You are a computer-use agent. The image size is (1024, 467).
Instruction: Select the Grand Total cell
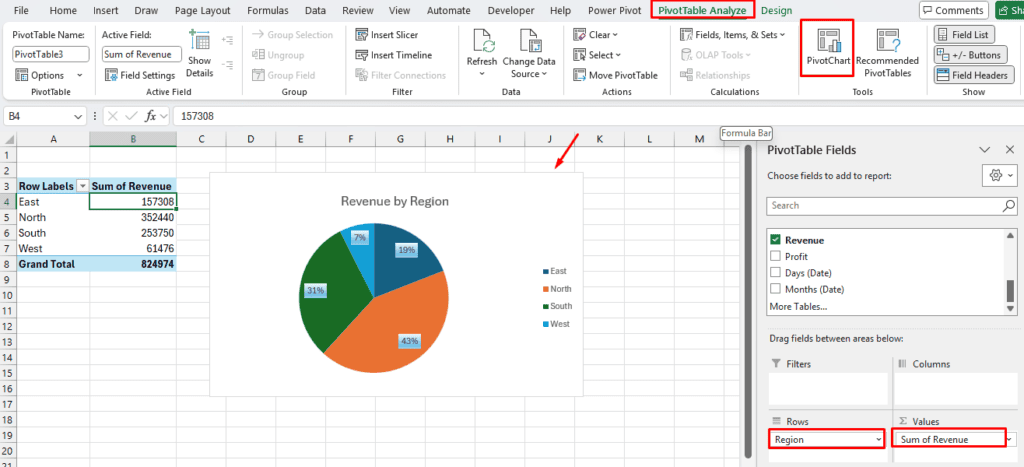pos(54,264)
